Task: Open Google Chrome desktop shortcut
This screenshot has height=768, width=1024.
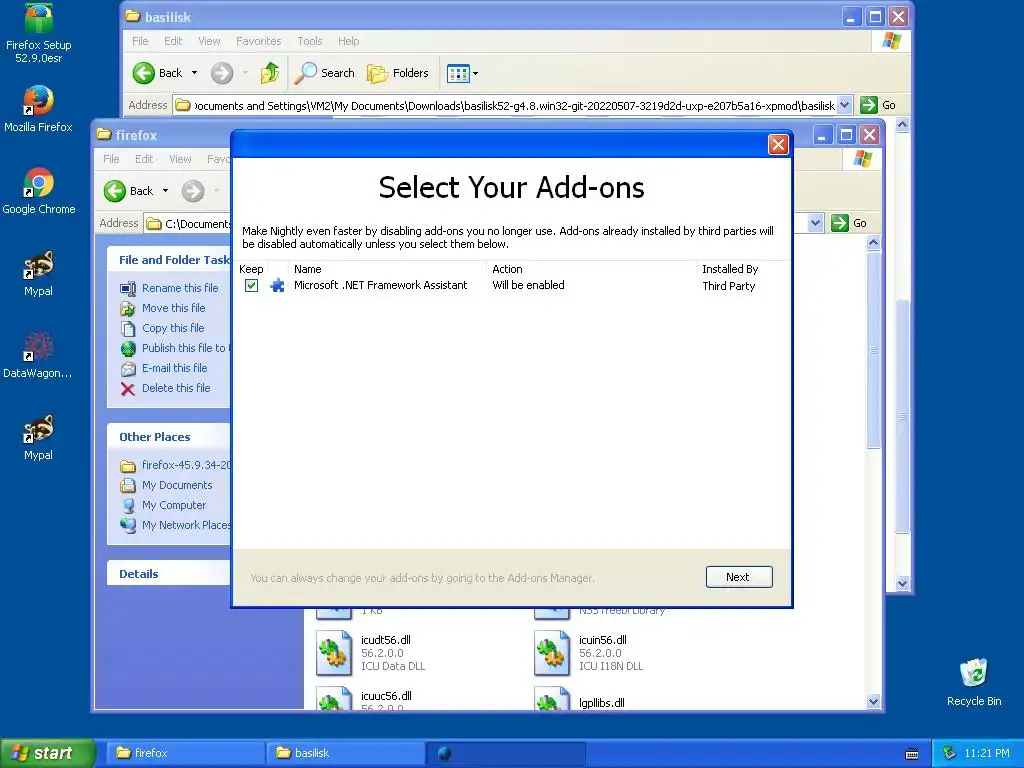Action: click(39, 191)
